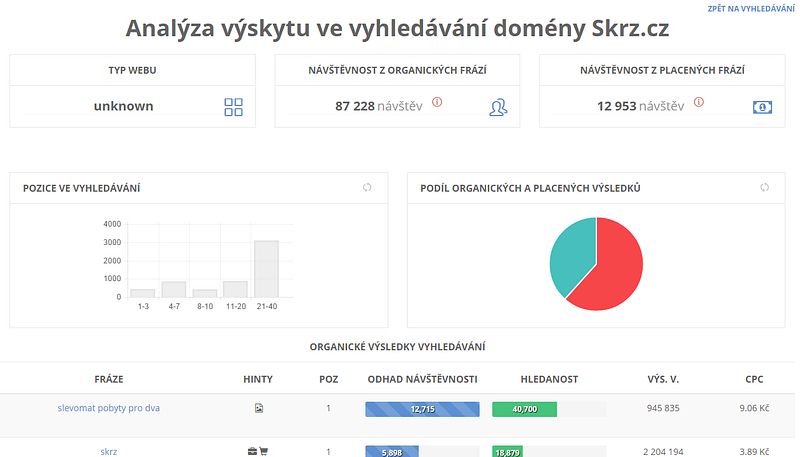This screenshot has height=457, width=800.
Task: Click the green 40,700 search volume bar
Action: [524, 409]
